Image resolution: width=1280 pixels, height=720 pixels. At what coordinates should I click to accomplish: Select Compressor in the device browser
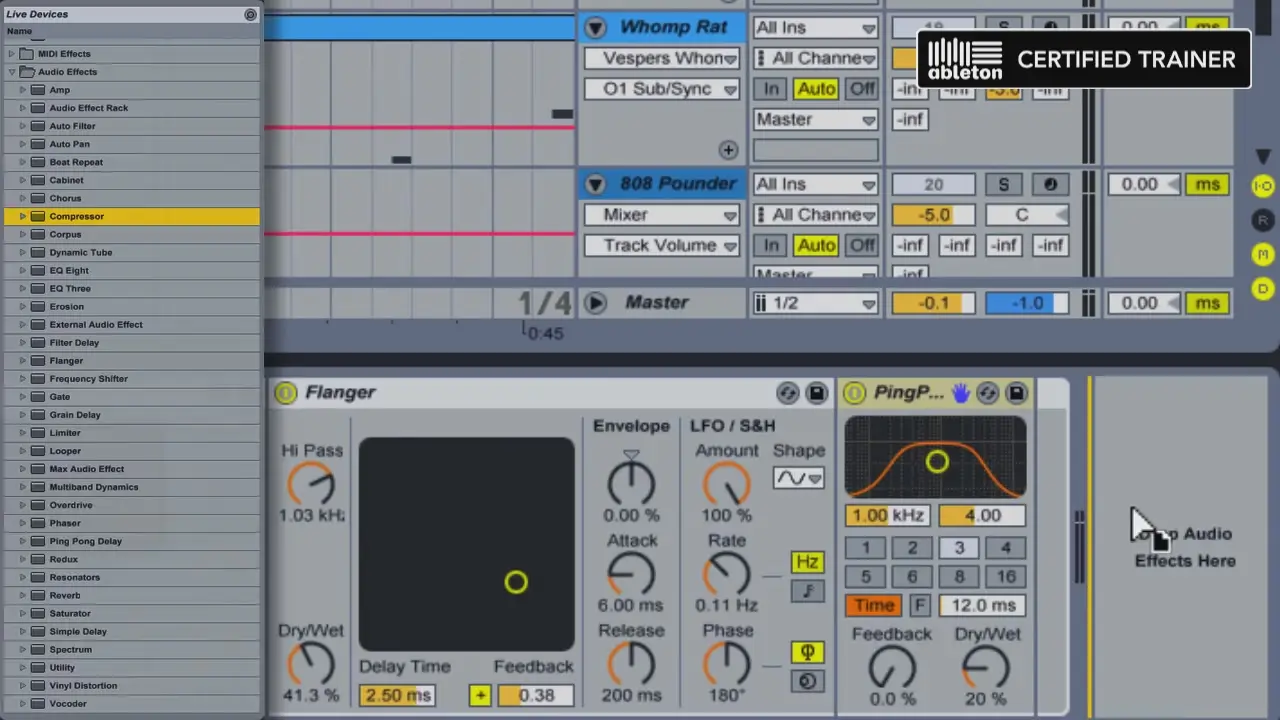coord(130,216)
